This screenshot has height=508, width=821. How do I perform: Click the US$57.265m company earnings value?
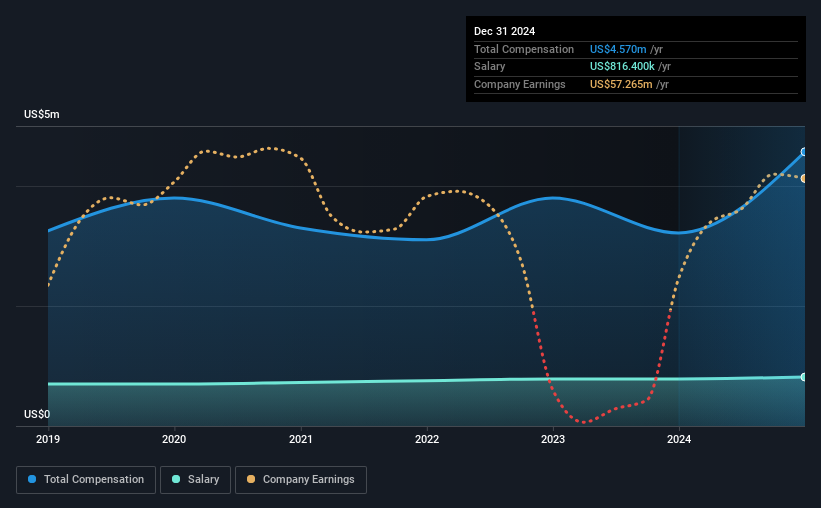point(621,84)
